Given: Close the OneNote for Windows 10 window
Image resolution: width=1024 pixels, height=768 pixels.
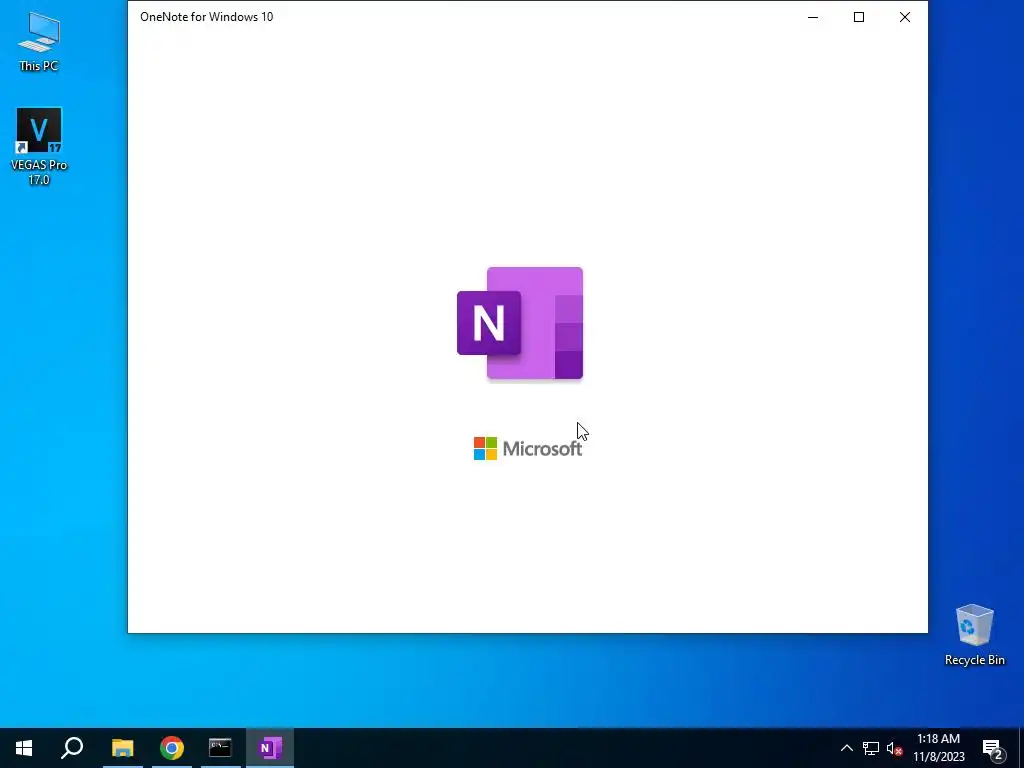Looking at the screenshot, I should coord(904,17).
